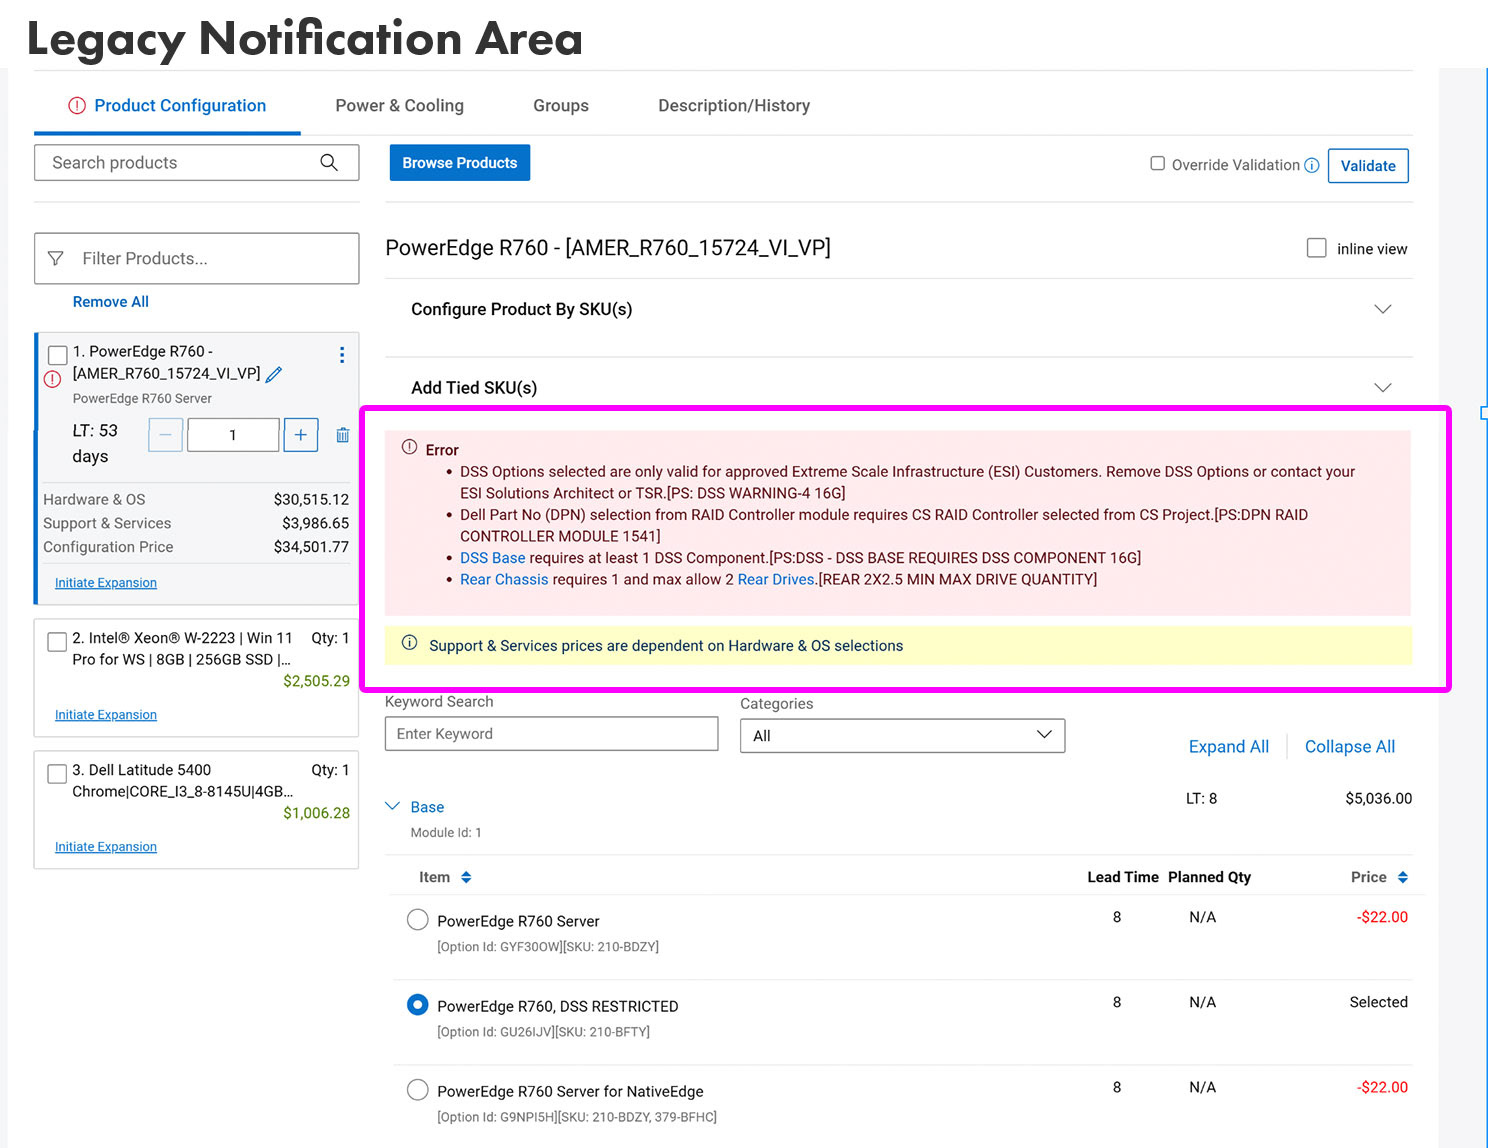1488x1148 pixels.
Task: Sort by Price column arrows
Action: click(1403, 877)
